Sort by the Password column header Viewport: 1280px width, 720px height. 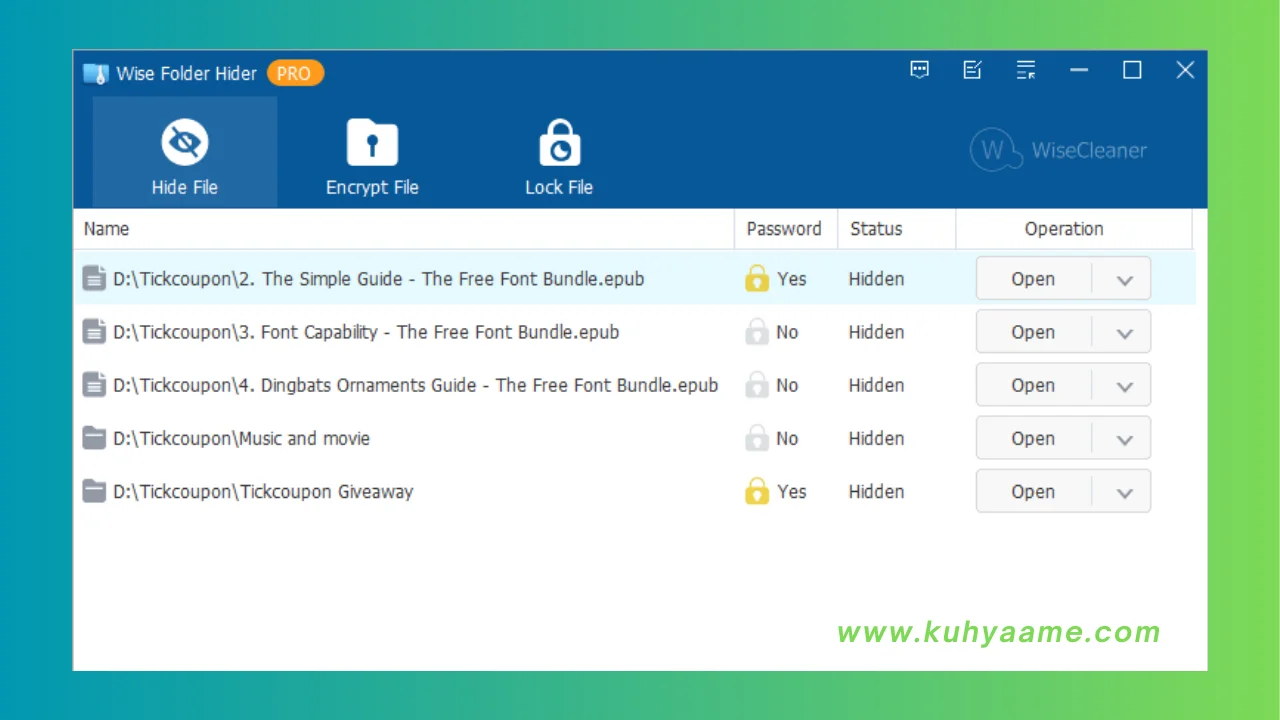785,229
